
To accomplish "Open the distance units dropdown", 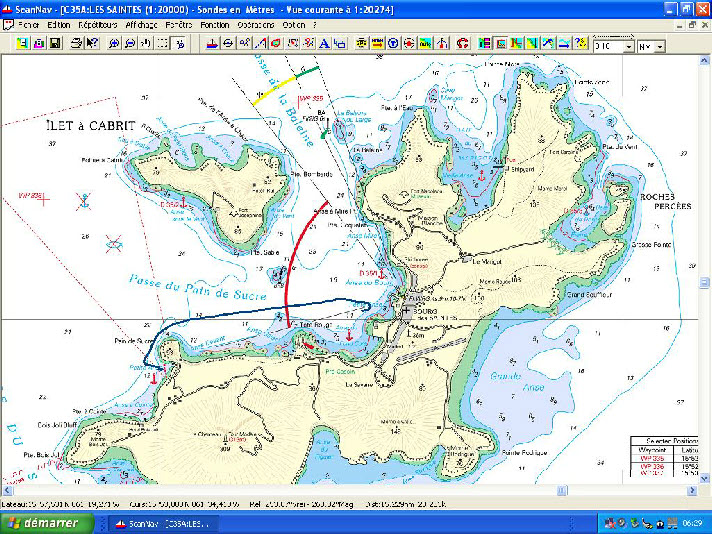I will (x=628, y=46).
